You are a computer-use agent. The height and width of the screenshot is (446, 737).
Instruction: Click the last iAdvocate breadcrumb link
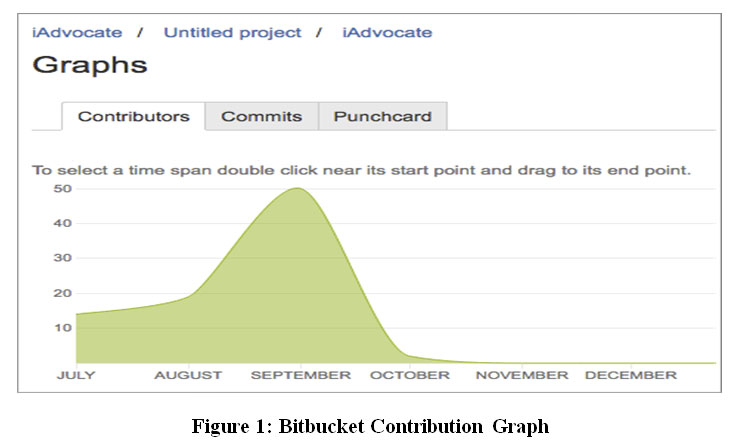pos(387,32)
